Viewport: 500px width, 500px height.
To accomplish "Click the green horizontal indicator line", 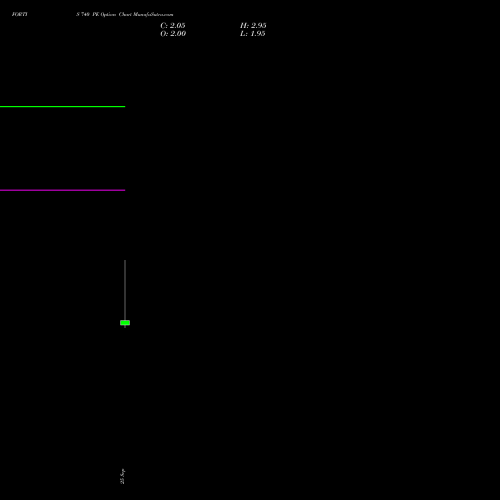I will 62,107.
